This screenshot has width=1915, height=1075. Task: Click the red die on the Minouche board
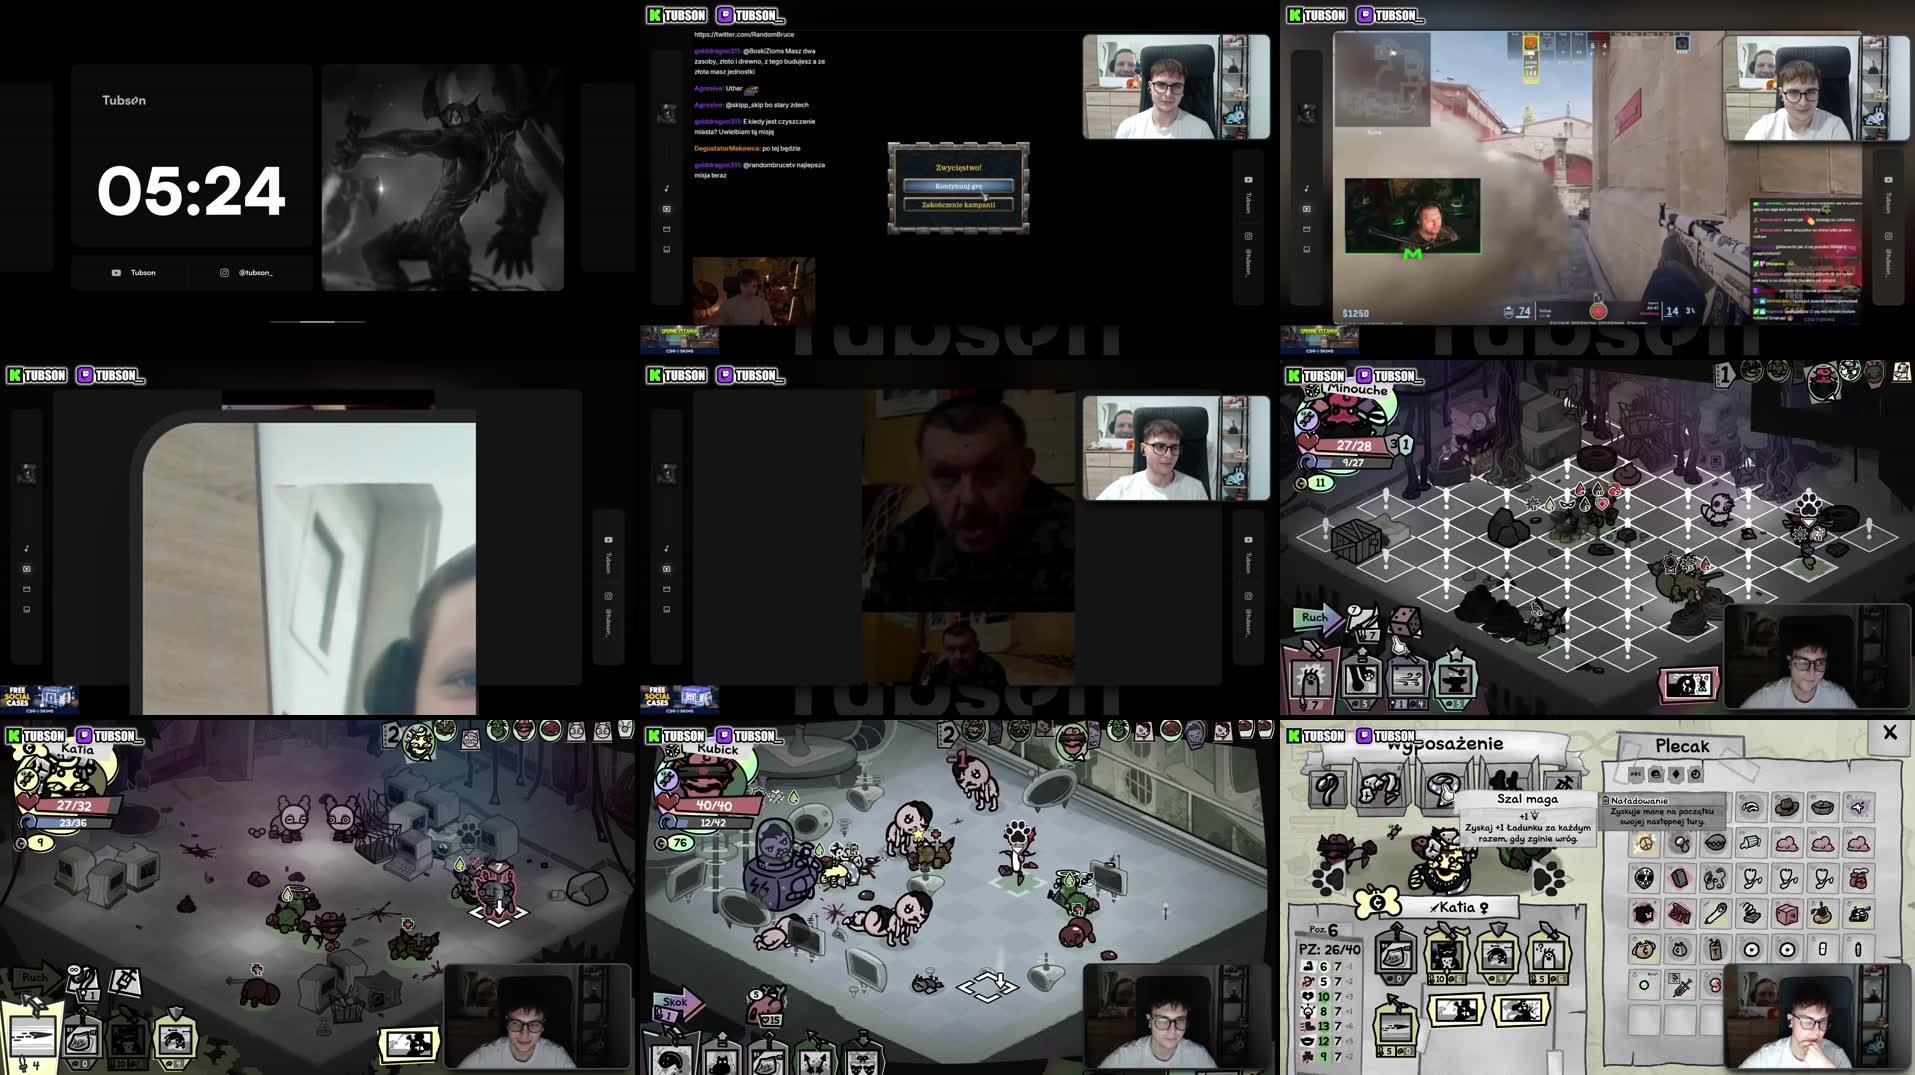(x=1405, y=620)
